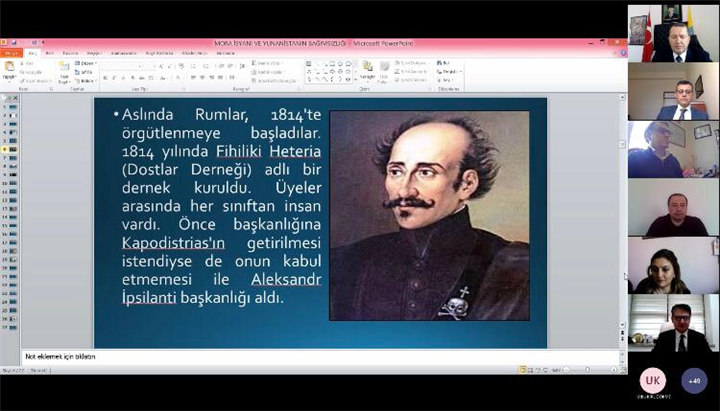Click the zoom out minus button

tap(566, 370)
